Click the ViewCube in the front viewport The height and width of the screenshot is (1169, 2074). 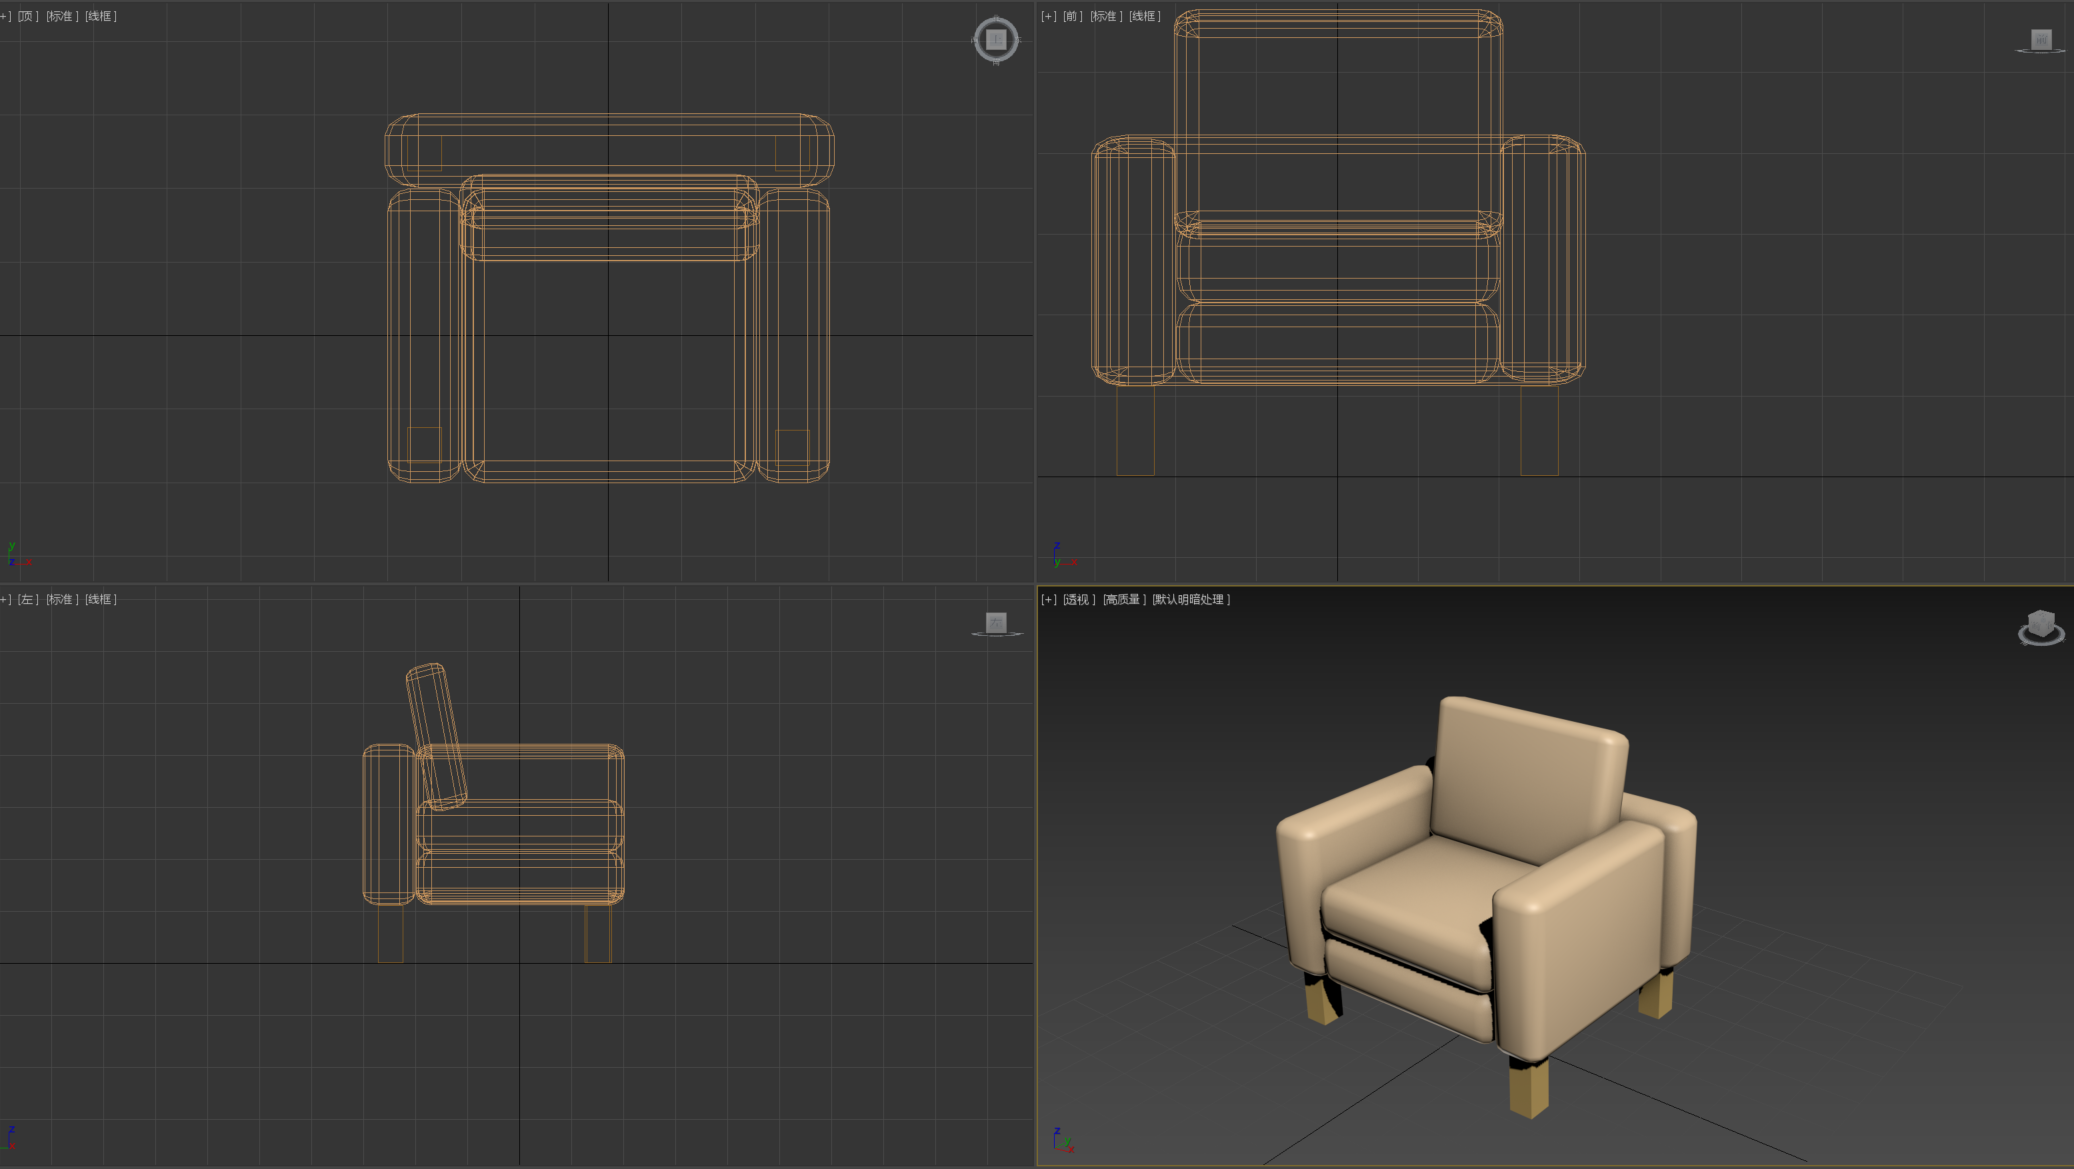[2040, 40]
